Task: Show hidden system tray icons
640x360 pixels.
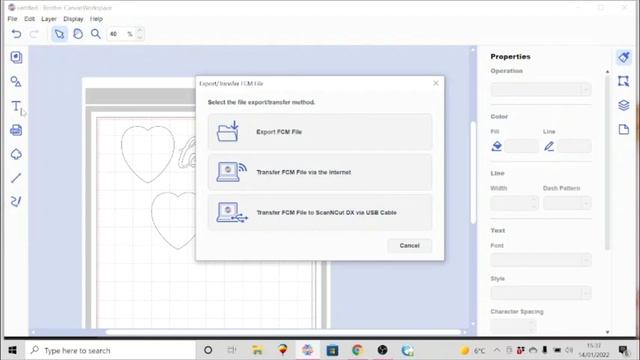Action: 497,350
